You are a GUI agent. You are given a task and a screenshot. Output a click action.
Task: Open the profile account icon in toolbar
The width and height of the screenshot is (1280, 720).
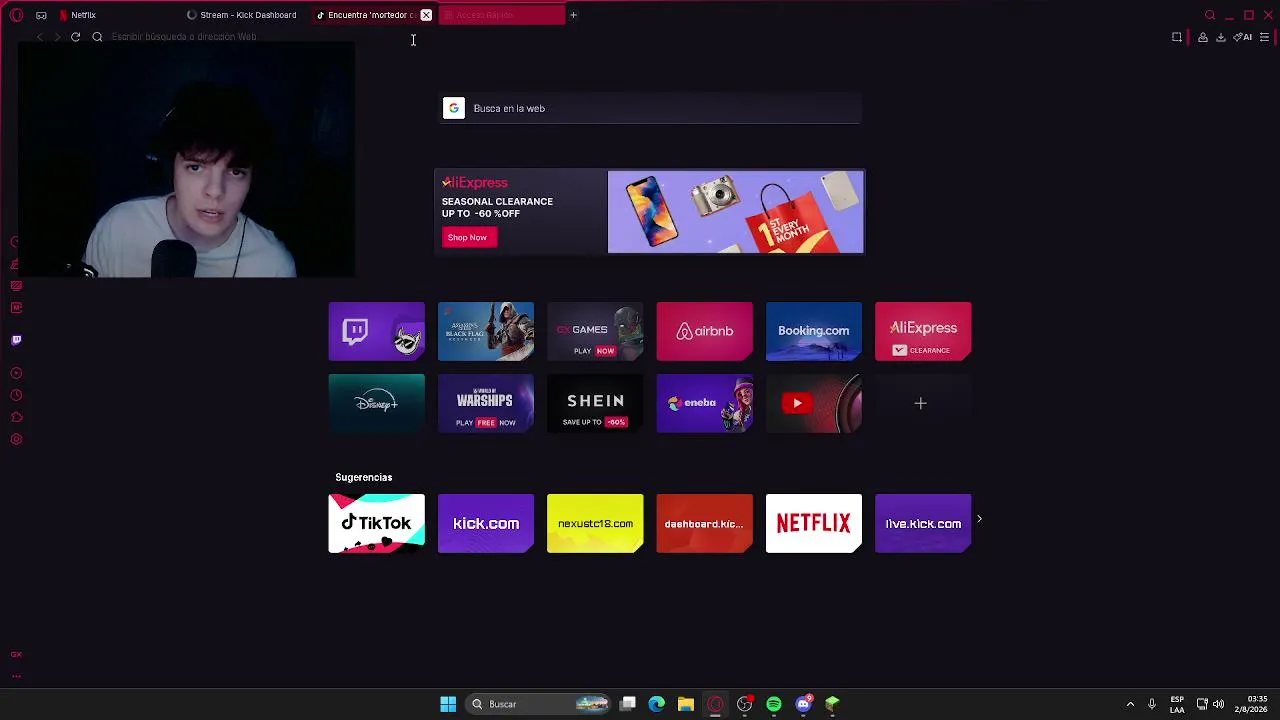point(1203,37)
